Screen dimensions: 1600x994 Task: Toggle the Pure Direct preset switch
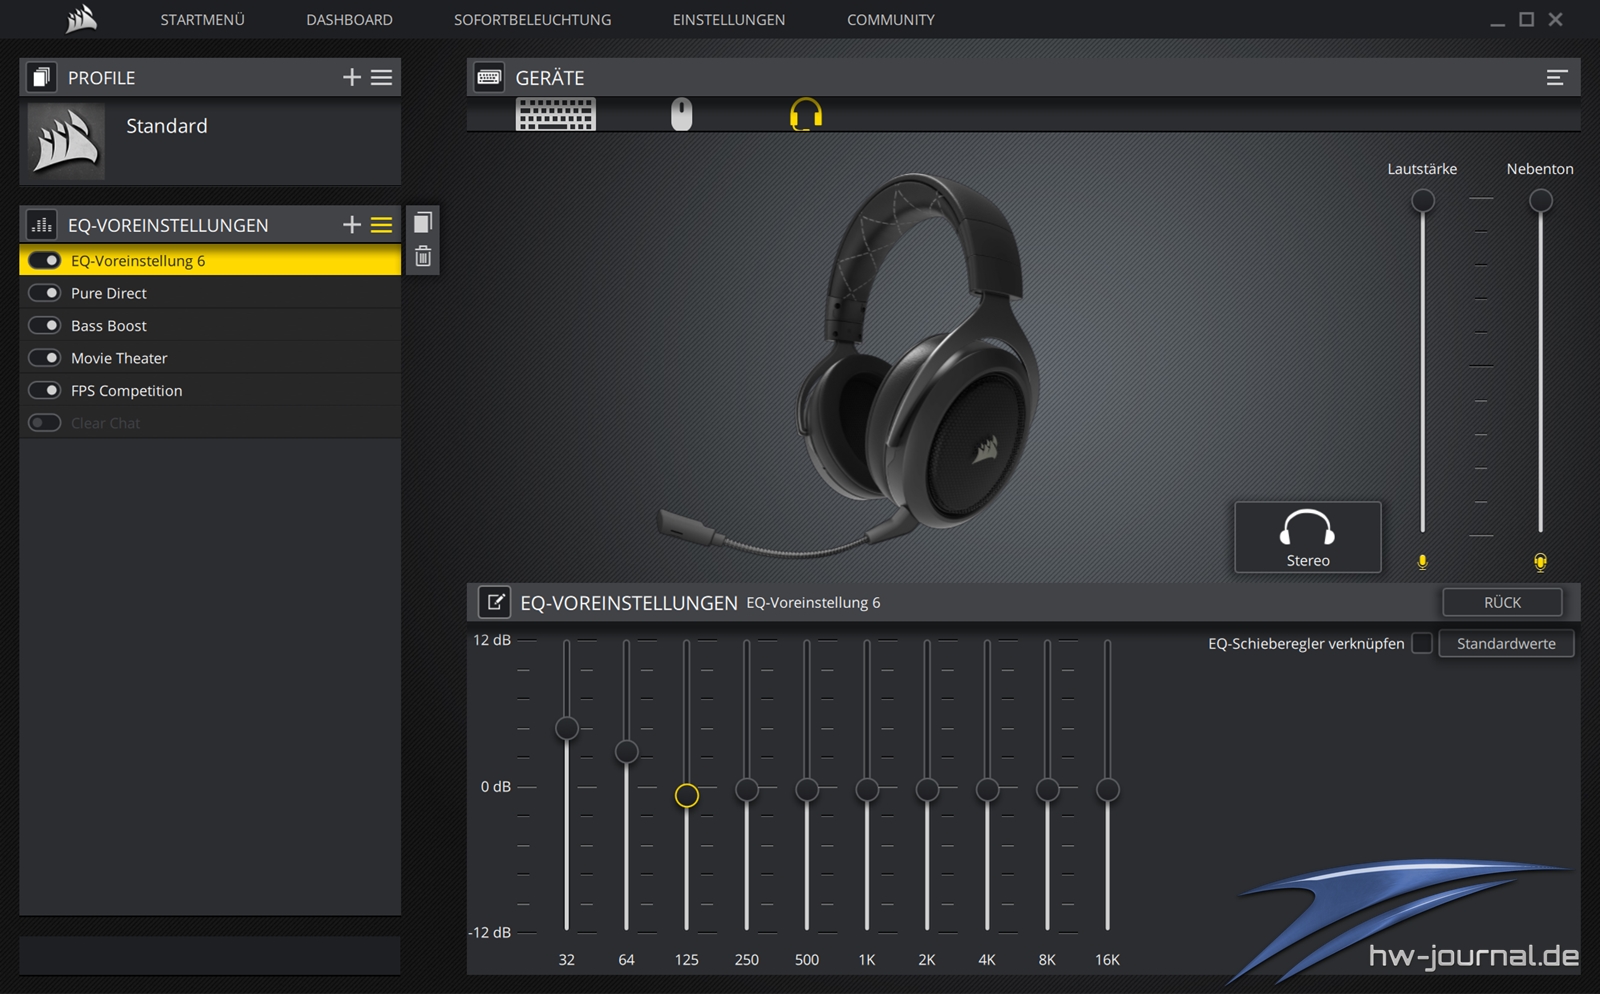(45, 293)
